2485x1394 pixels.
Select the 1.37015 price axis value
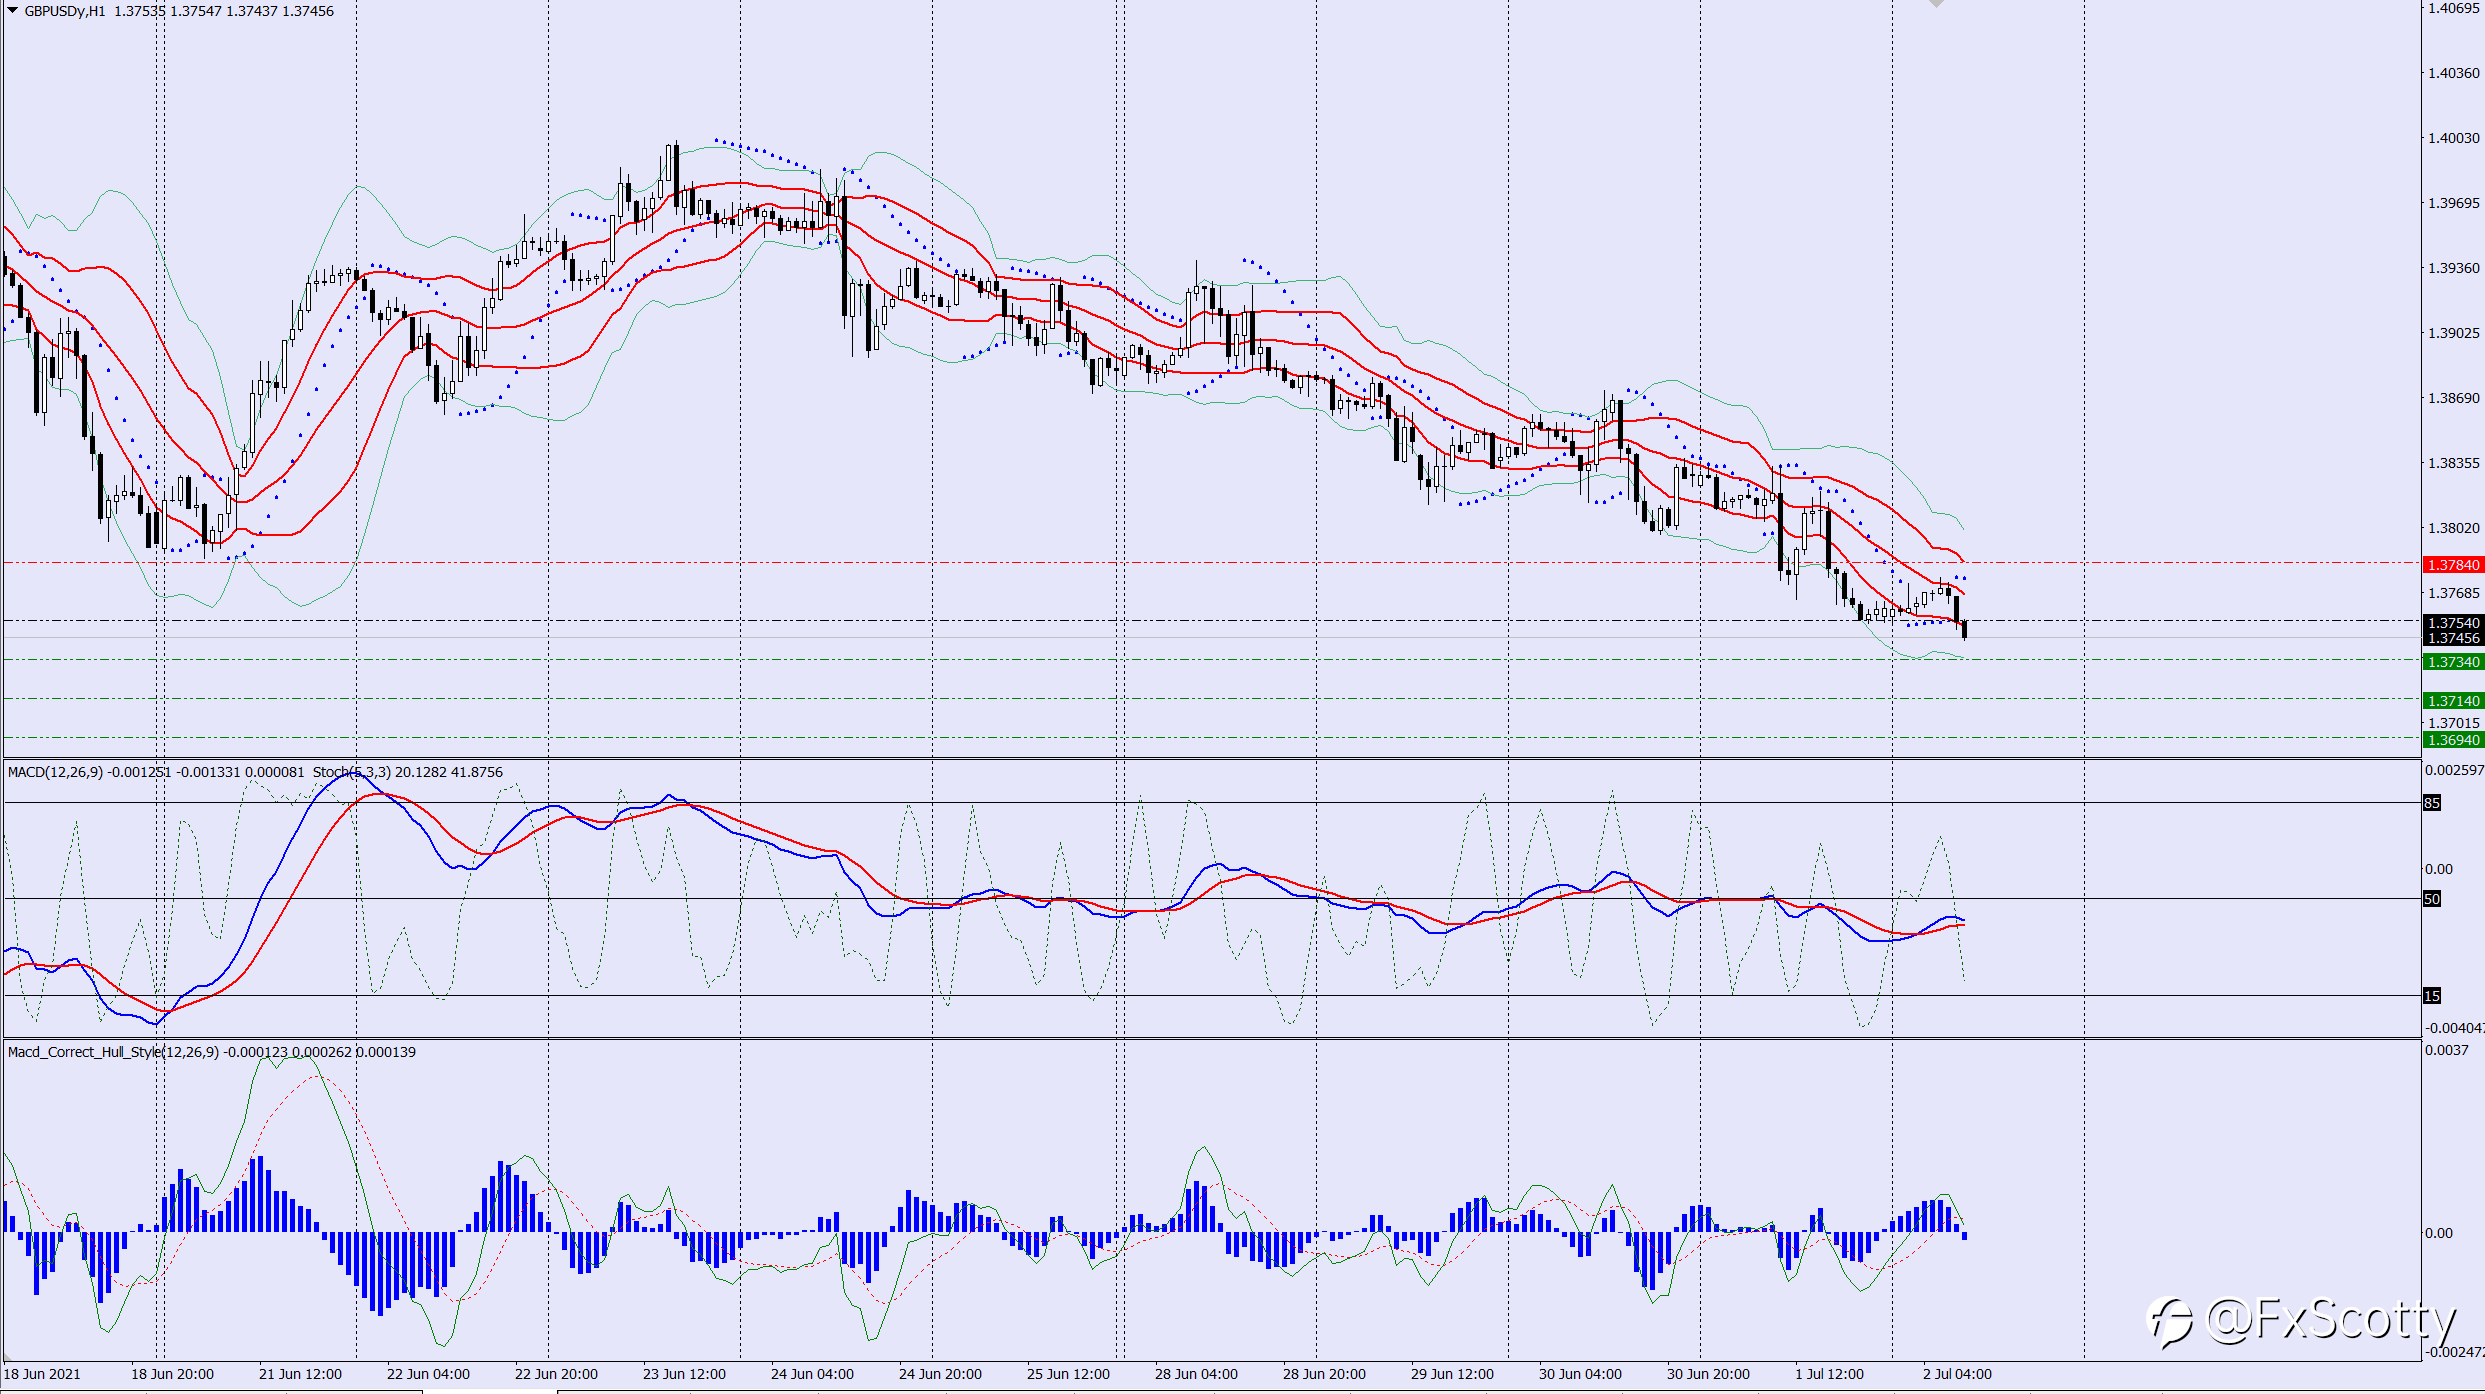click(x=2454, y=723)
